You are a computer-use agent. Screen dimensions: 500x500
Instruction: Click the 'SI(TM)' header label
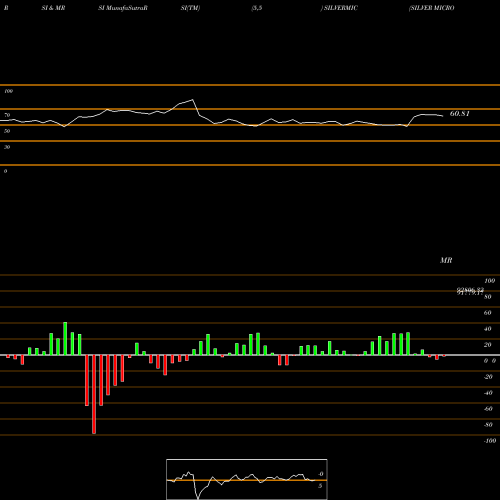[x=190, y=8]
